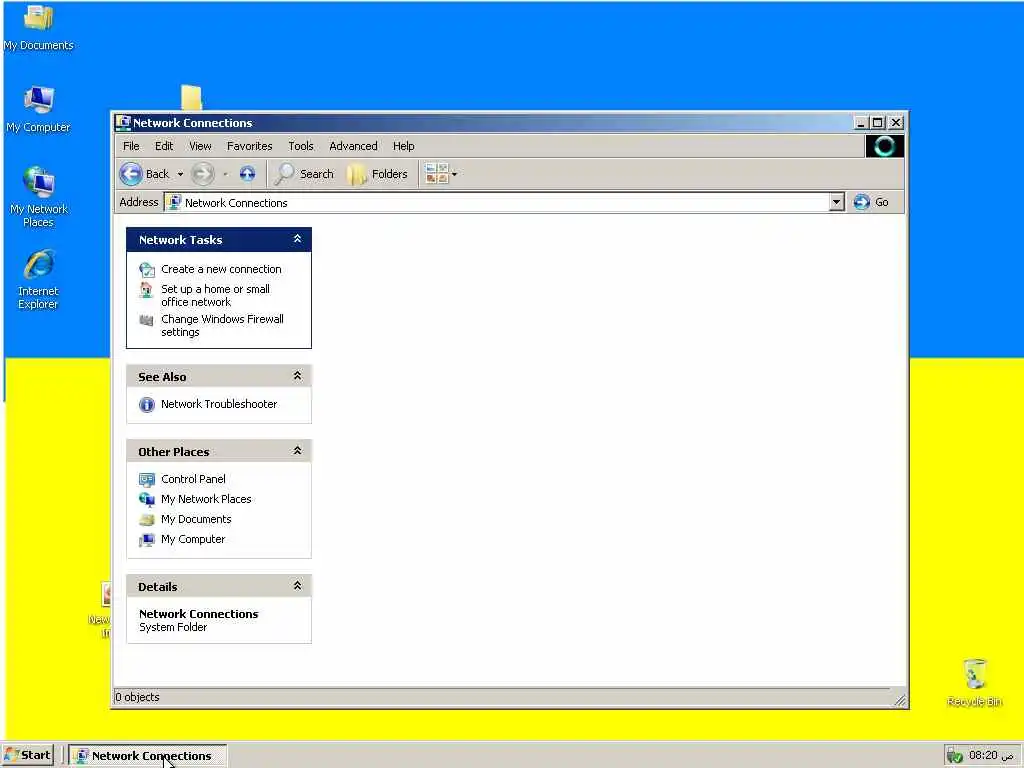Viewport: 1024px width, 768px height.
Task: Click the Create a new connection icon
Action: [x=147, y=269]
